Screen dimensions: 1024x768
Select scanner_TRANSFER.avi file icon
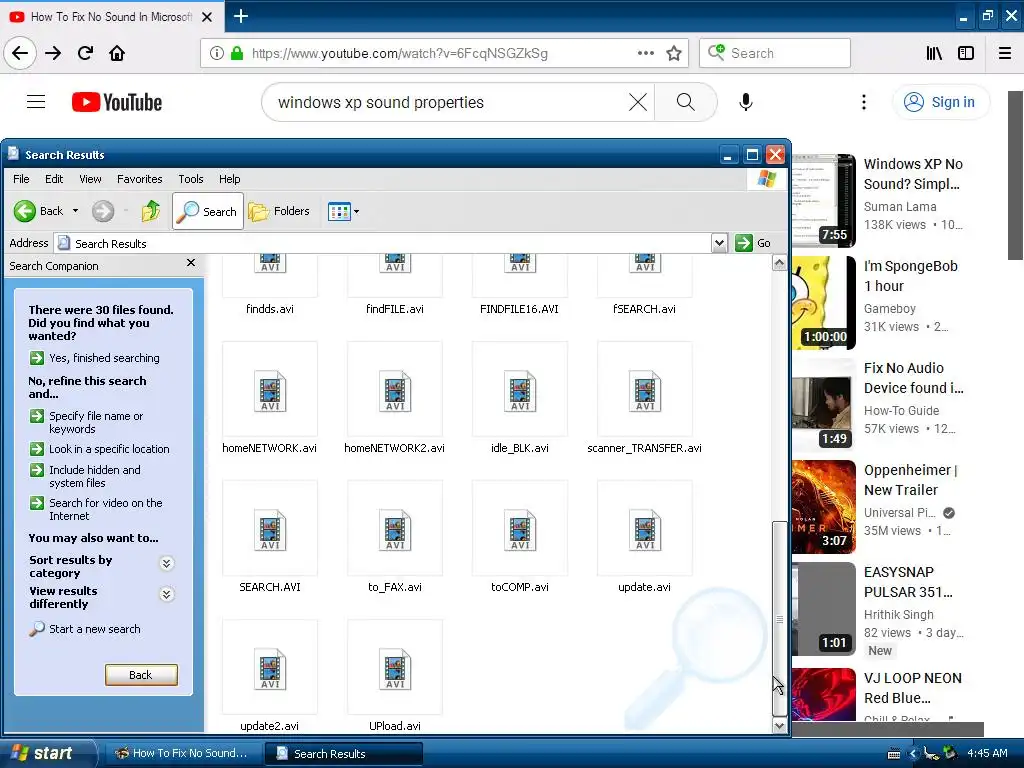point(645,392)
